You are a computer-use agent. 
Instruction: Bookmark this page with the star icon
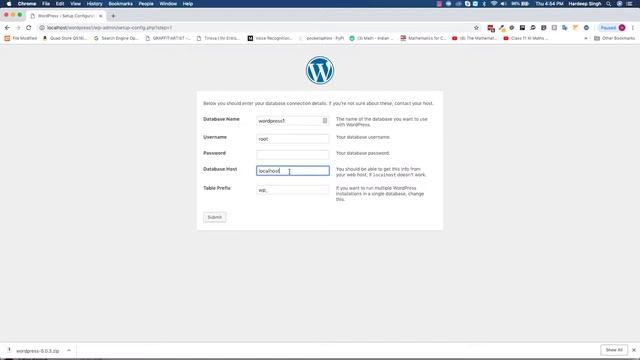476,28
